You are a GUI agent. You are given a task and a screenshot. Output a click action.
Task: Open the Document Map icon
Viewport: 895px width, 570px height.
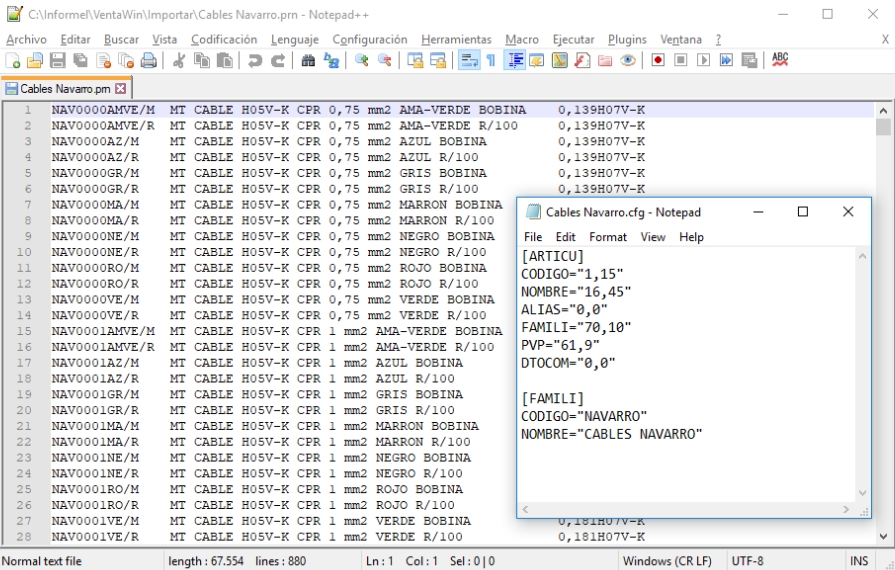(x=559, y=60)
